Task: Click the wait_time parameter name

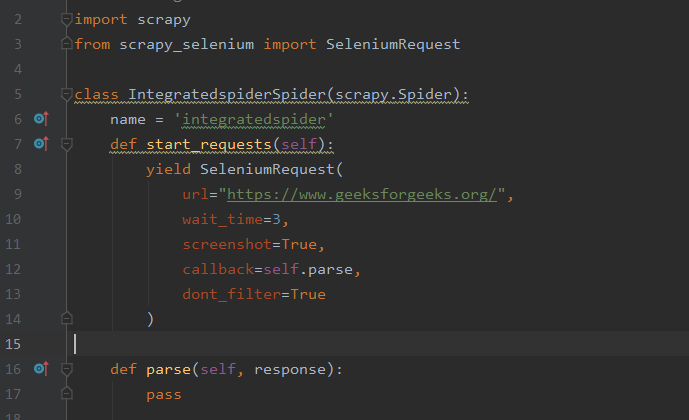Action: pos(222,219)
